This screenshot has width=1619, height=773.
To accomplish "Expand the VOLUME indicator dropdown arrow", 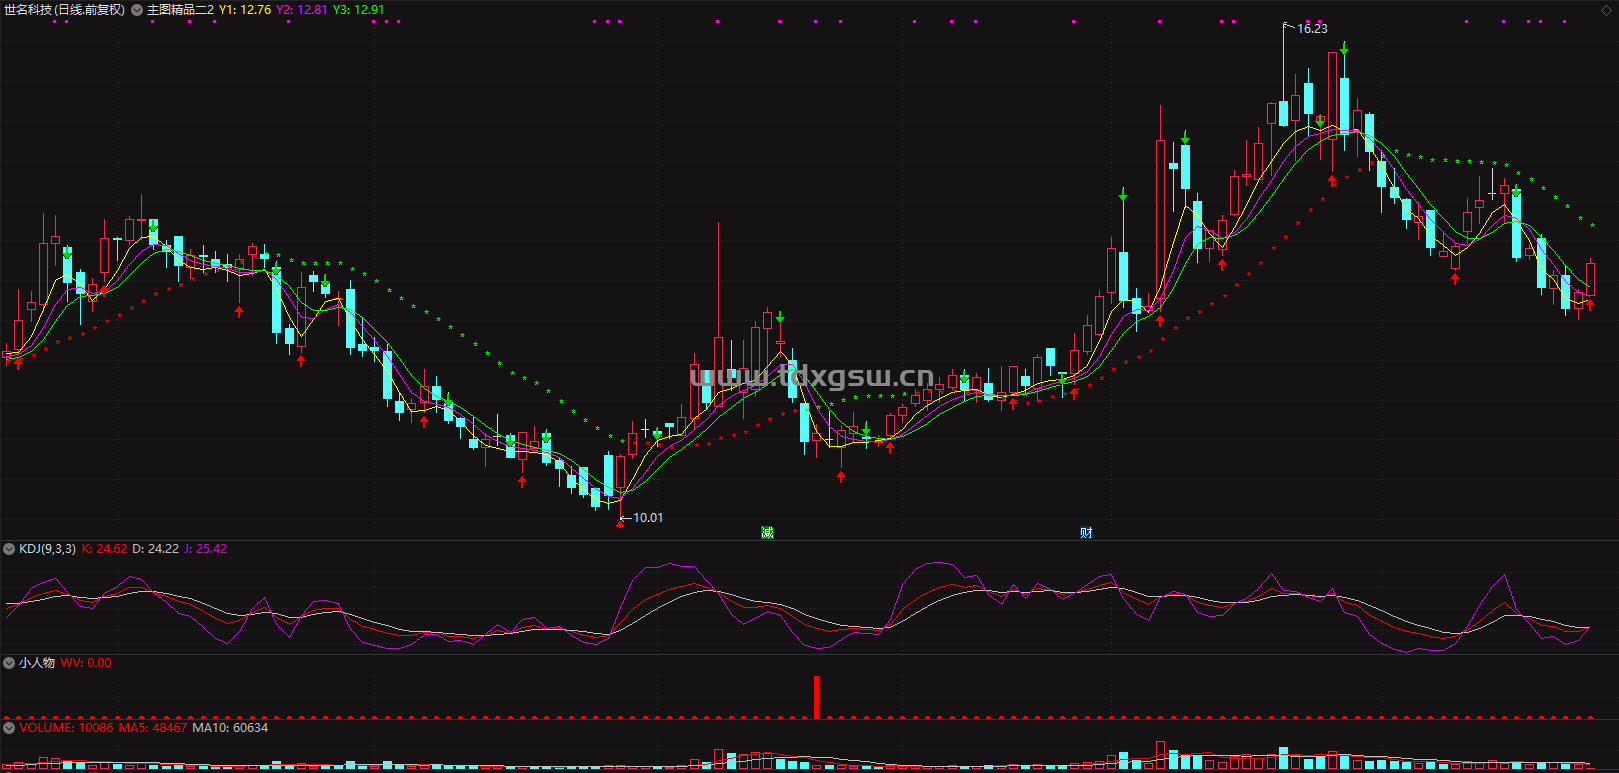I will 9,728.
